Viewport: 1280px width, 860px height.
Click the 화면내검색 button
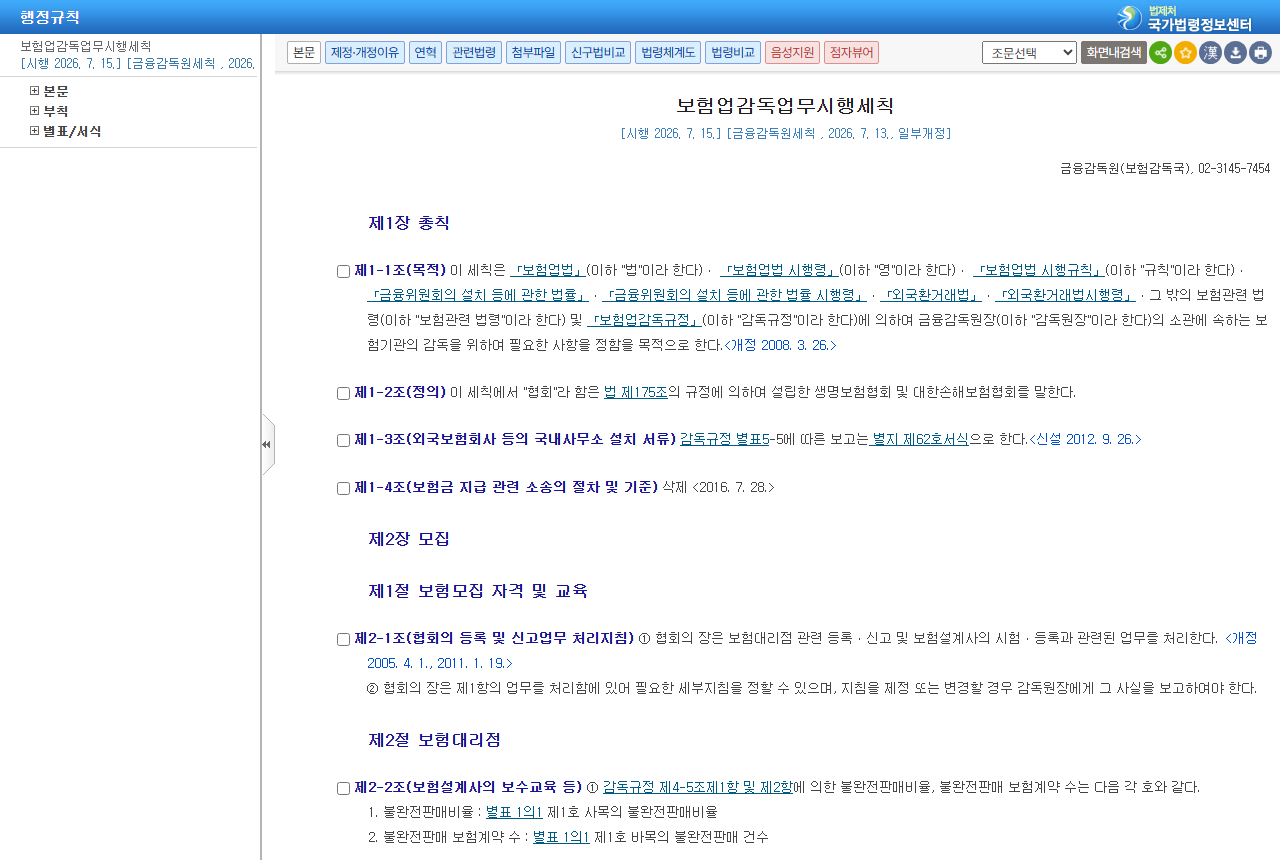(1113, 53)
